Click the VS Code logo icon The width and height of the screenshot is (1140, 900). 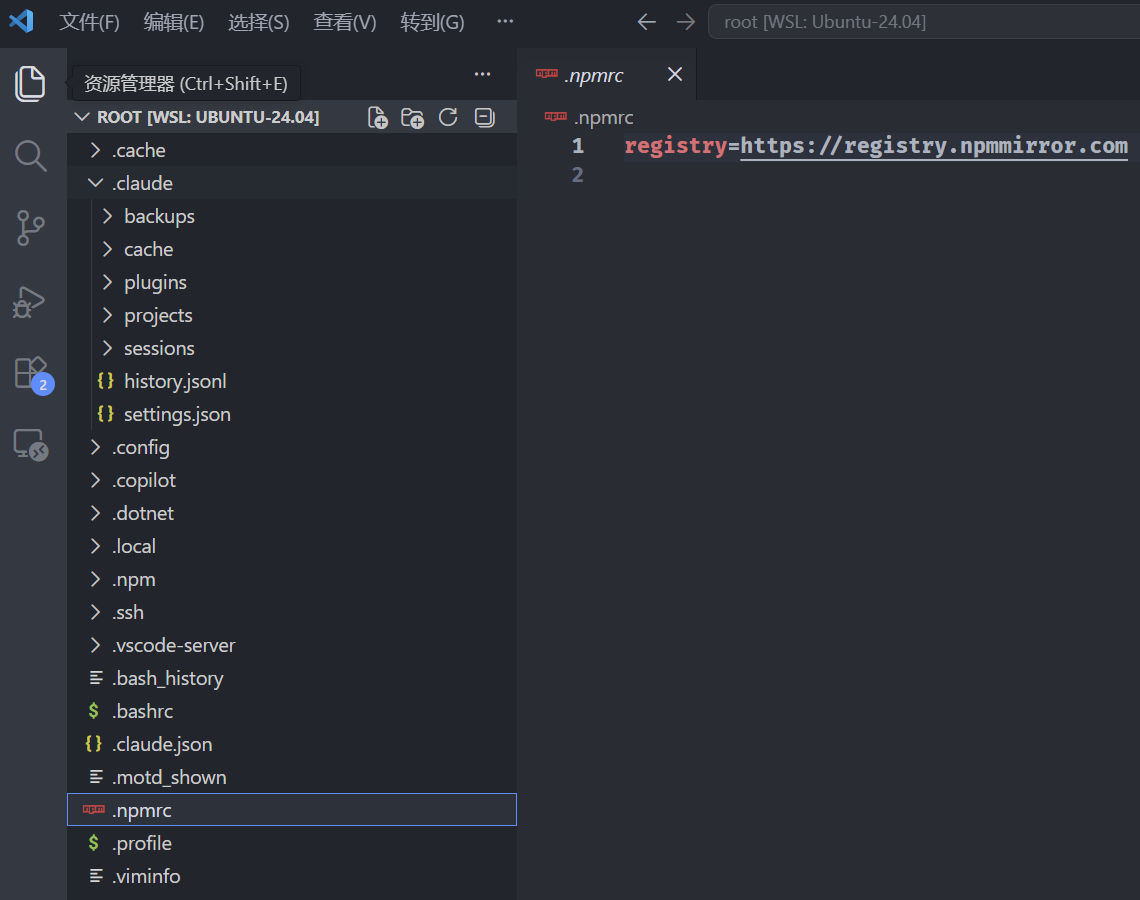pyautogui.click(x=21, y=21)
